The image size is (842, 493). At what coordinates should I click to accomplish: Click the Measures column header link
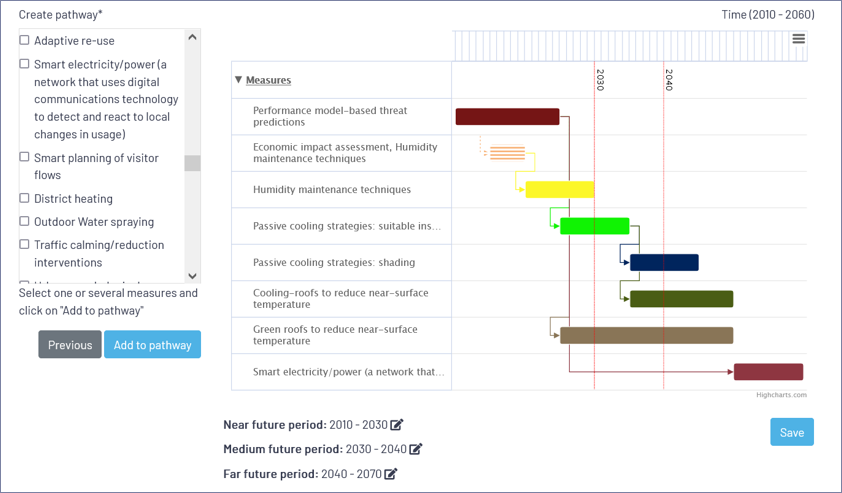point(268,80)
